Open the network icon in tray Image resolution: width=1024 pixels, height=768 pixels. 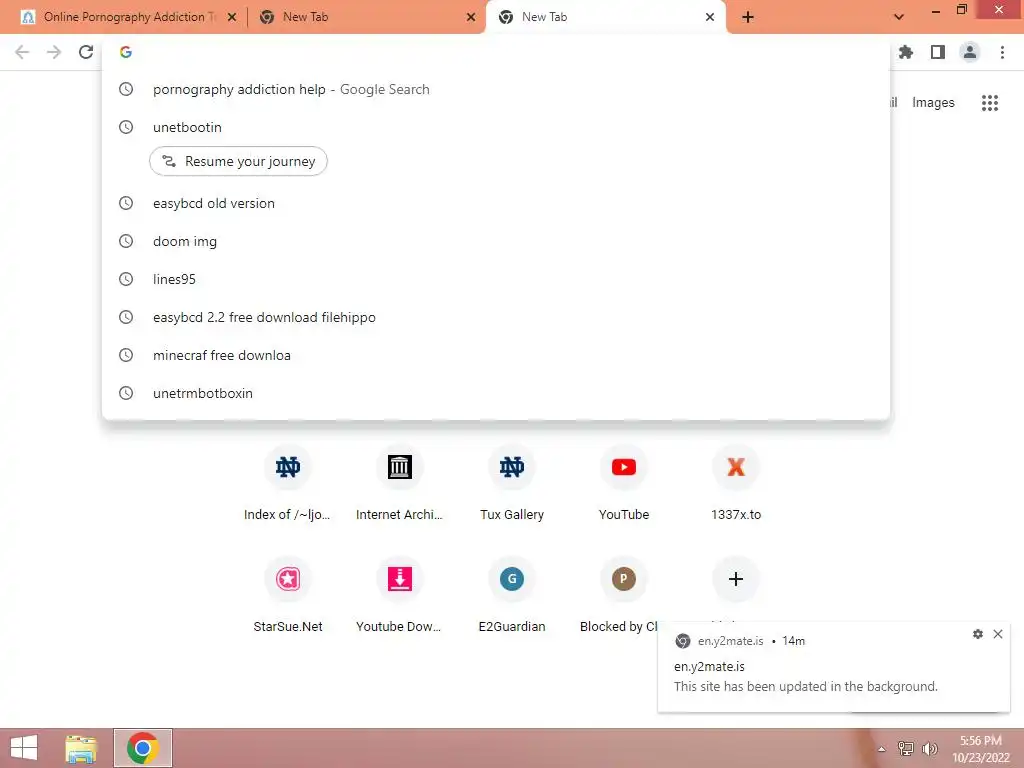[x=906, y=749]
